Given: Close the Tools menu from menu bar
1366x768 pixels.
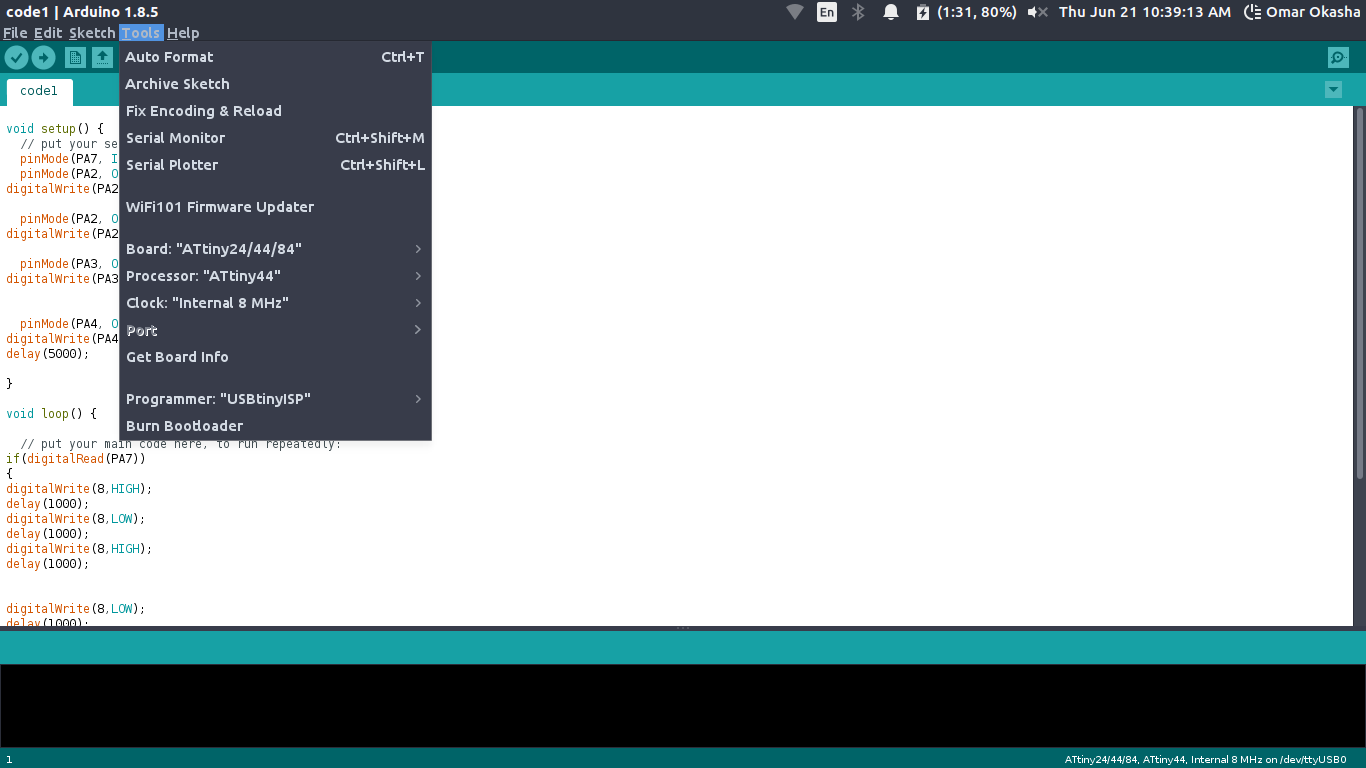Looking at the screenshot, I should point(141,33).
